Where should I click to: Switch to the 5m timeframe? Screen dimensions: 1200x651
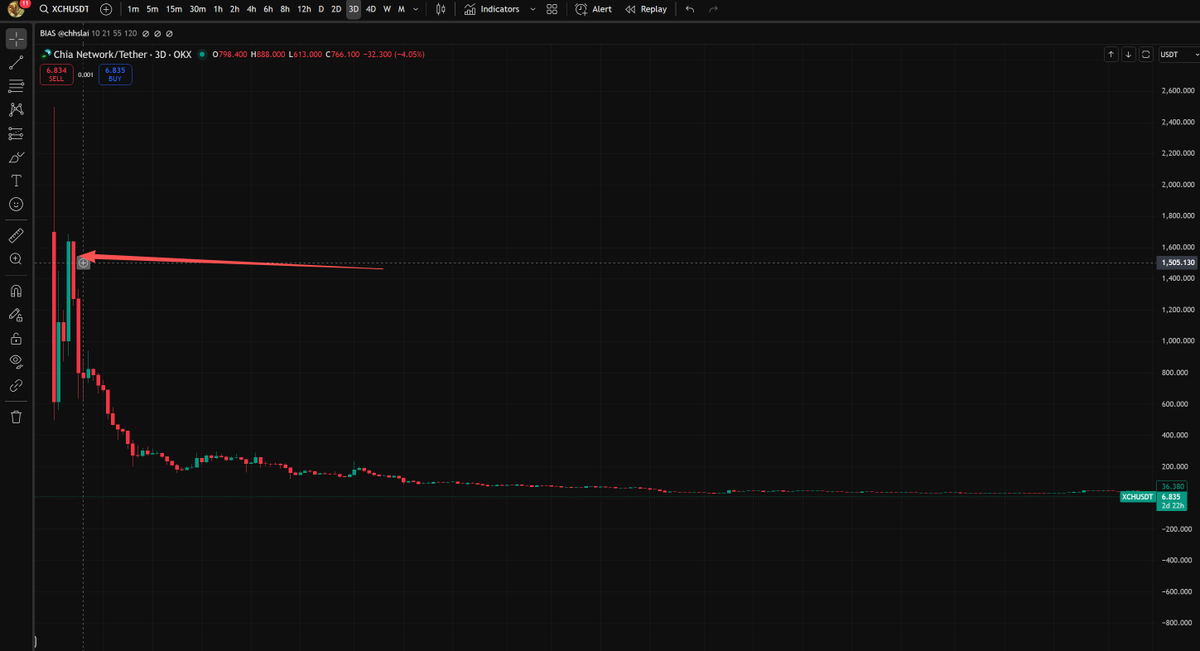[152, 9]
